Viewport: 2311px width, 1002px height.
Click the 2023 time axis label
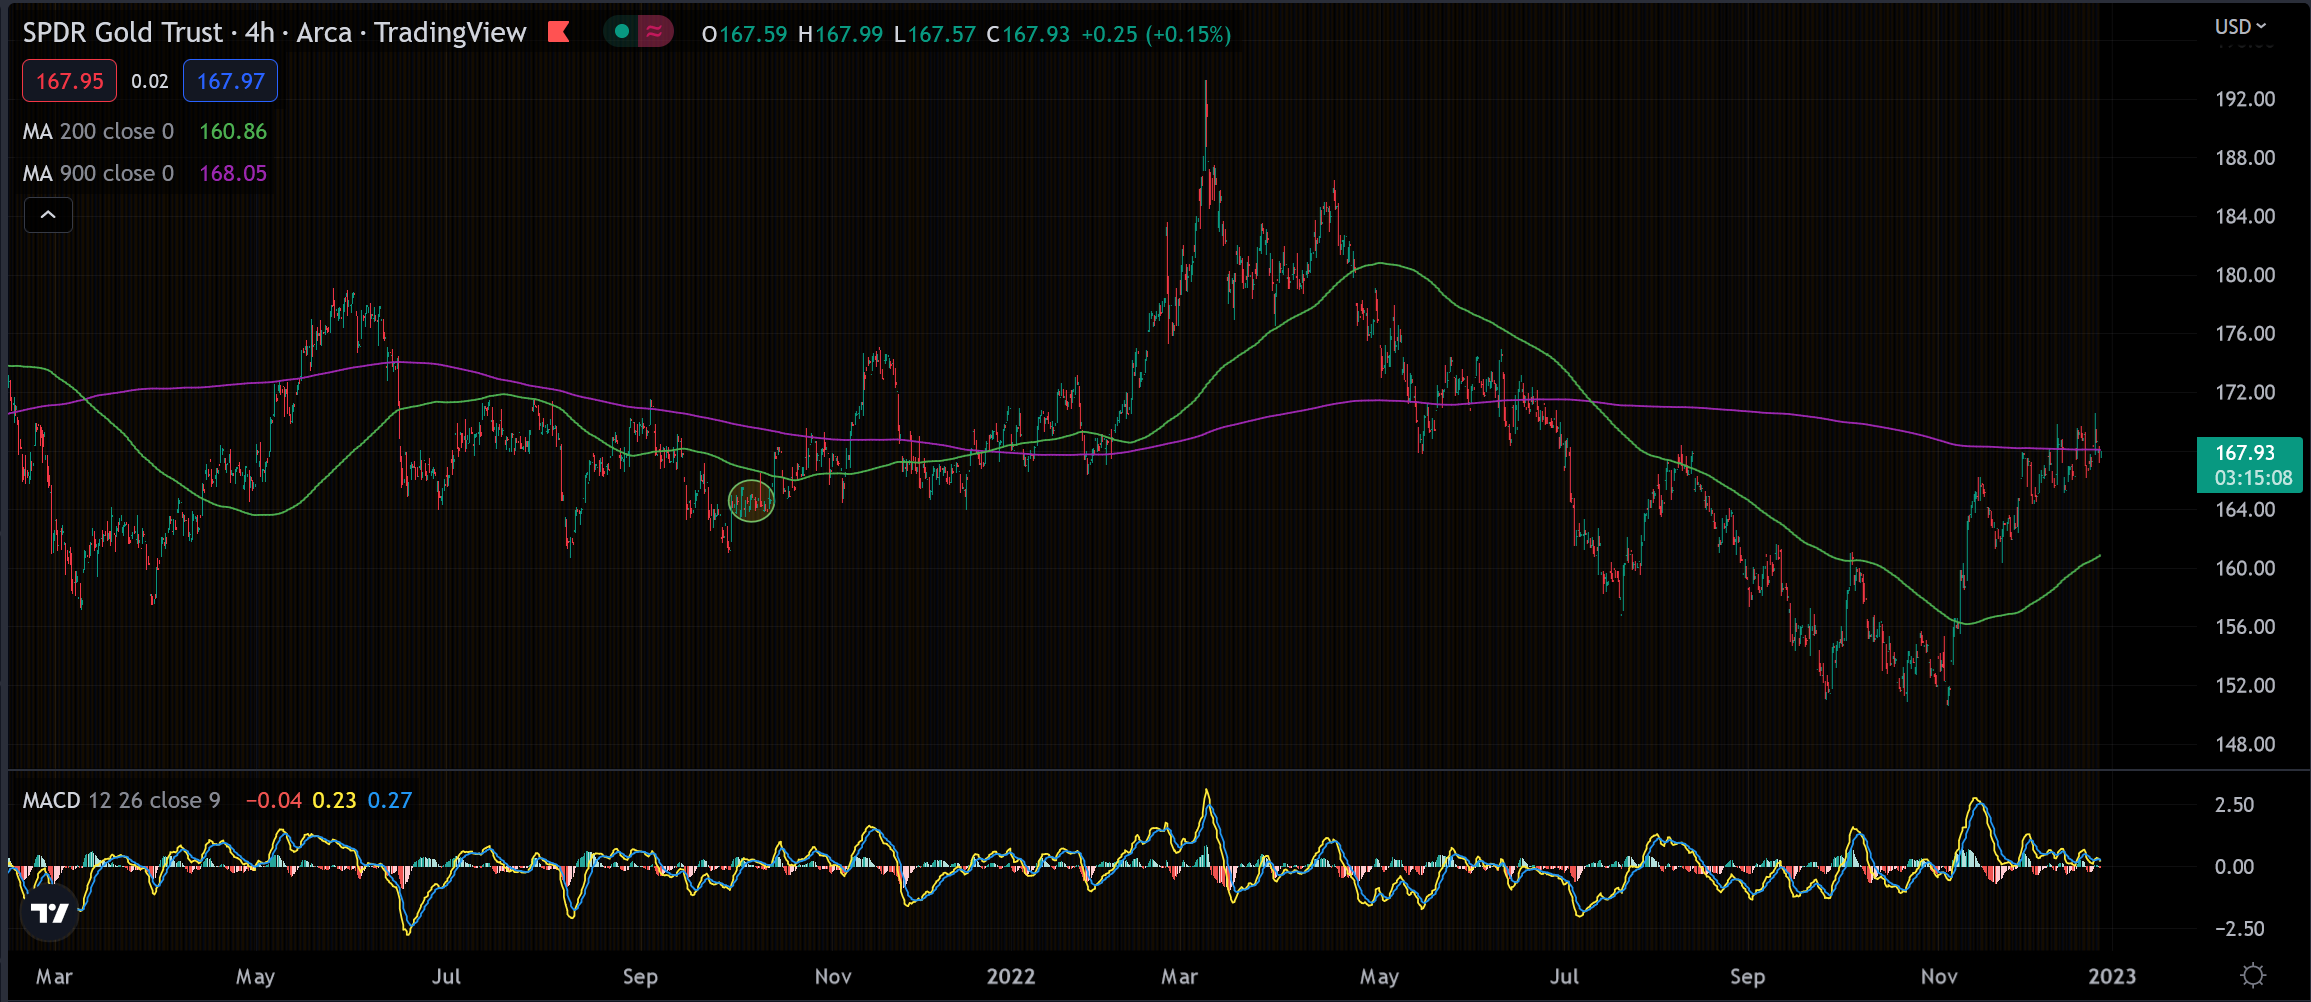[2111, 976]
